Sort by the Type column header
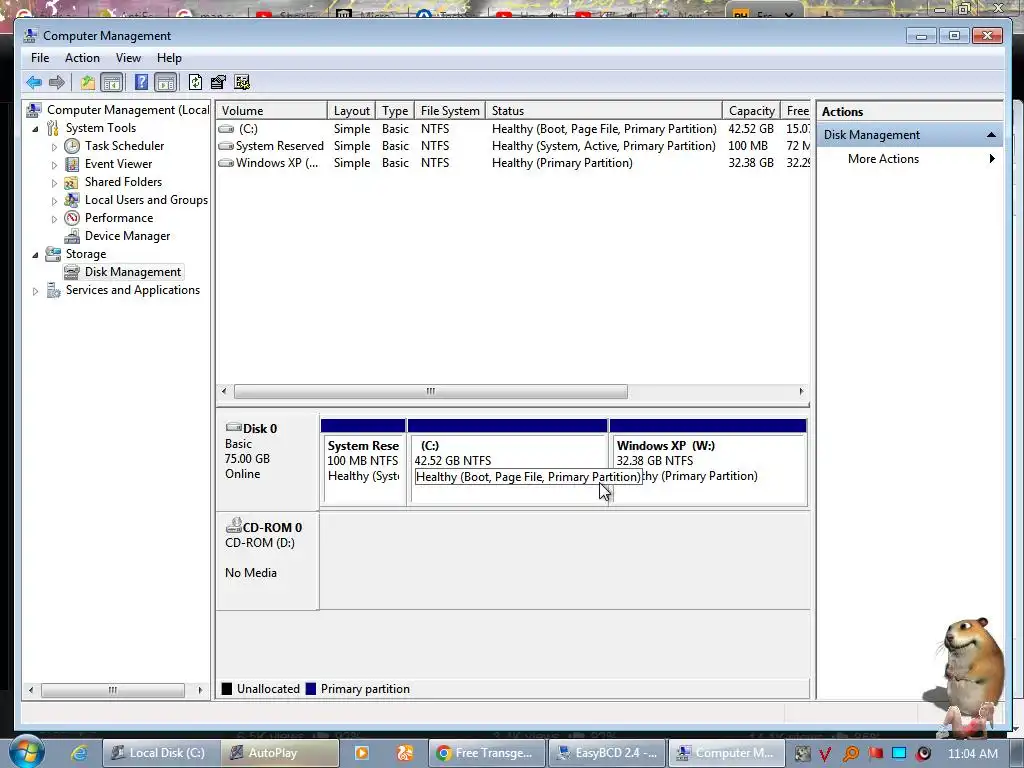Image resolution: width=1024 pixels, height=768 pixels. [395, 110]
